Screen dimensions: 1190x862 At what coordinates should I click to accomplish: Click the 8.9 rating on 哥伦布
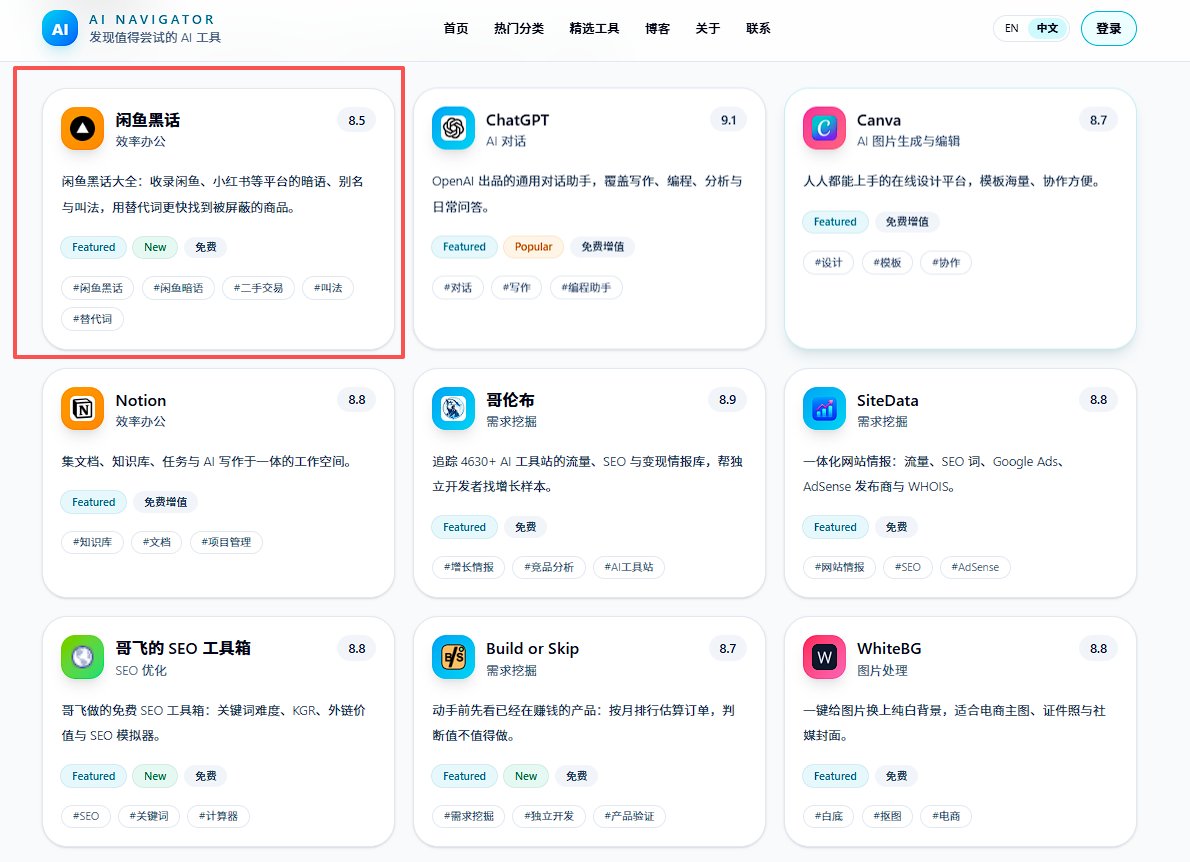click(x=728, y=400)
